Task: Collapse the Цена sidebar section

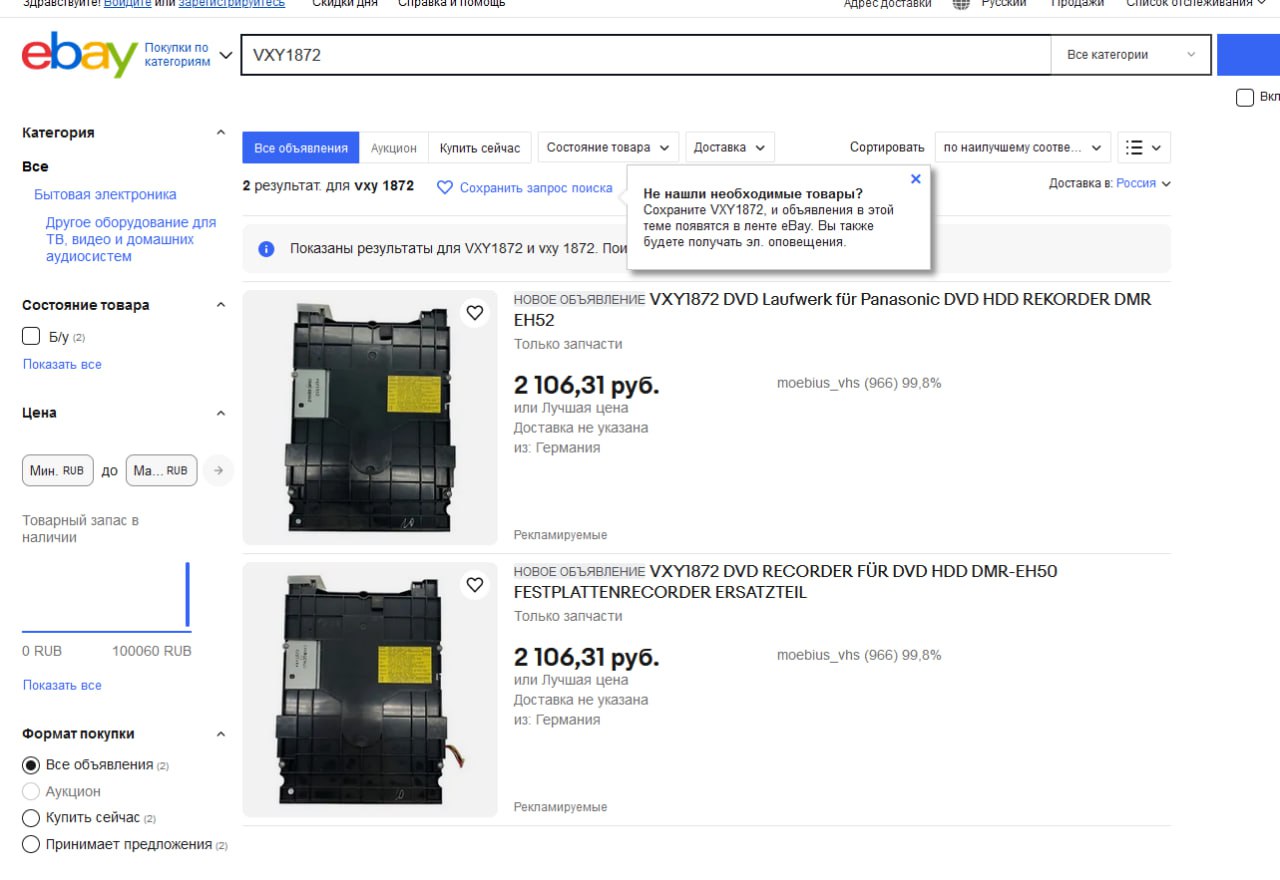Action: (x=221, y=413)
